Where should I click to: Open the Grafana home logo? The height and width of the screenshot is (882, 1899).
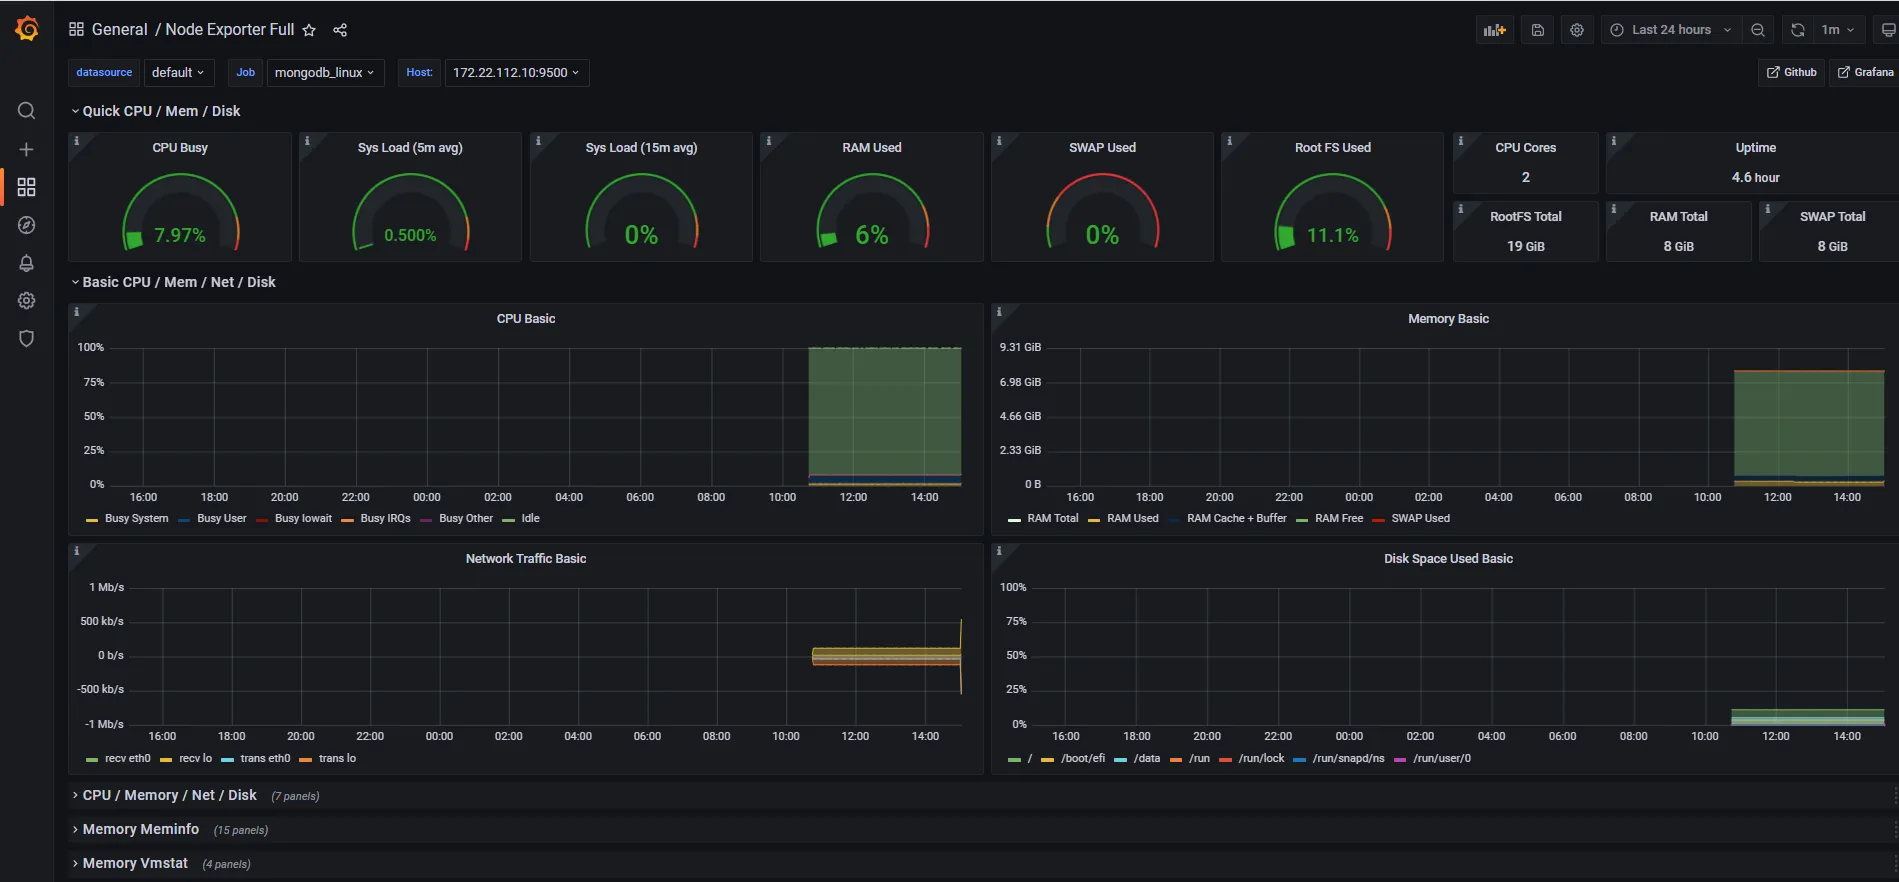coord(27,29)
